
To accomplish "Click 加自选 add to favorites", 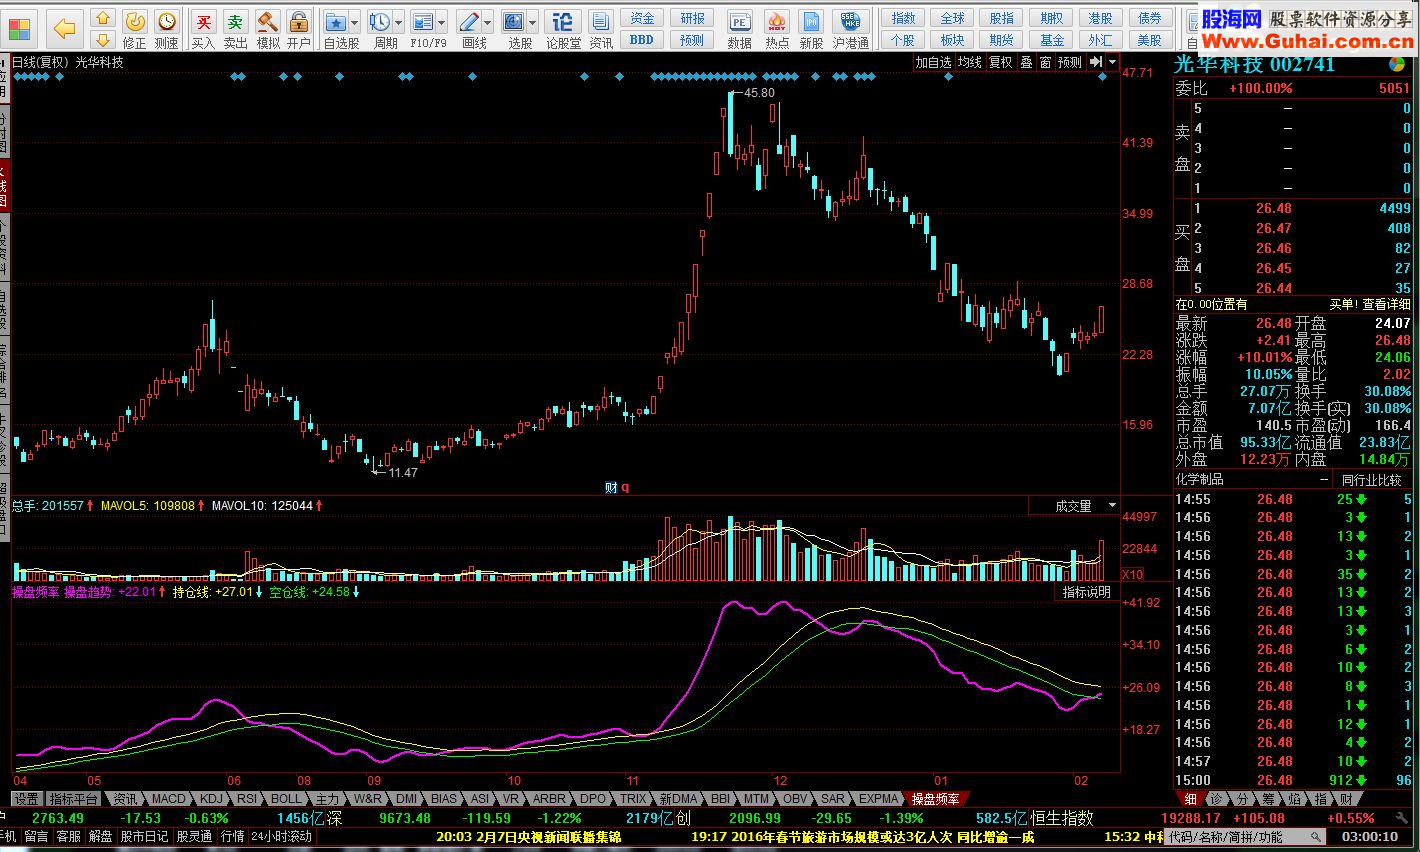I will [934, 62].
